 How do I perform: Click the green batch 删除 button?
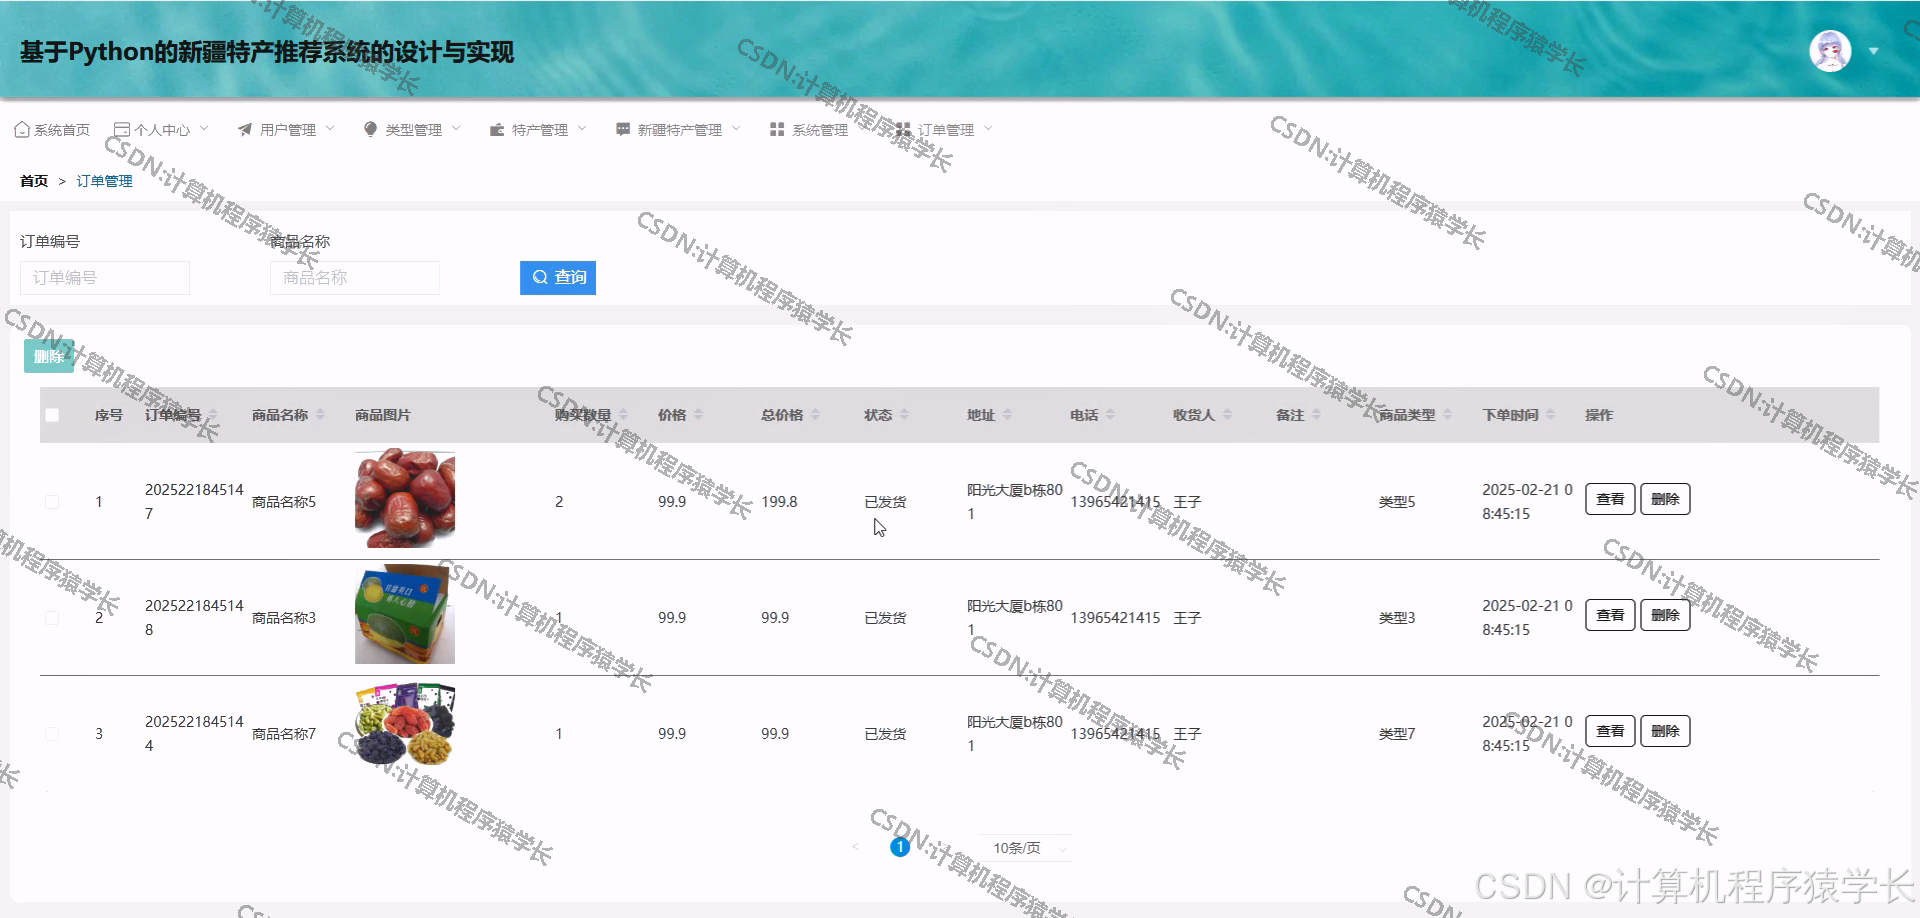(x=49, y=356)
